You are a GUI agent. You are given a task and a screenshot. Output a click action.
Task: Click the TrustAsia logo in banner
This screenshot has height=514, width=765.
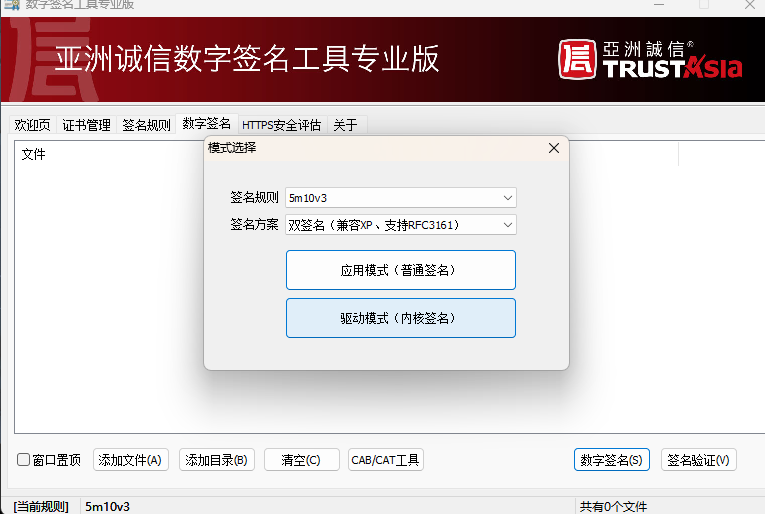pyautogui.click(x=650, y=59)
